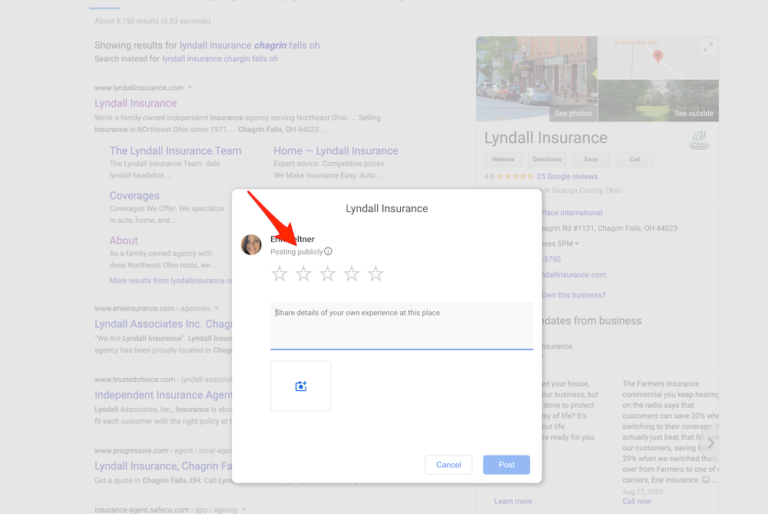Viewport: 768px width, 514px height.
Task: Click the info icon beside Posting publicly
Action: coord(328,252)
